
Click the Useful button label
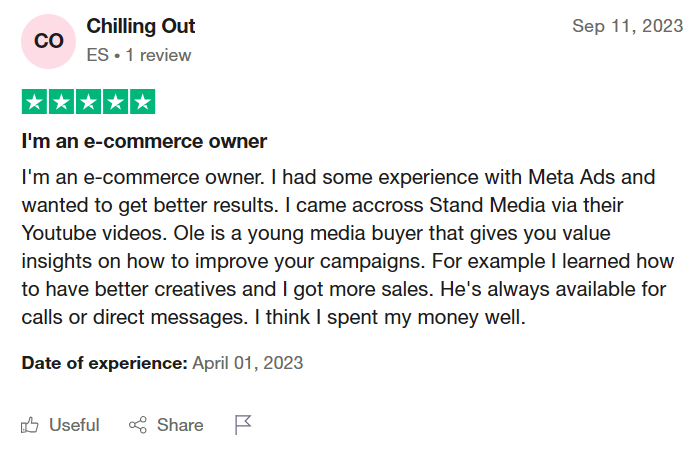74,425
